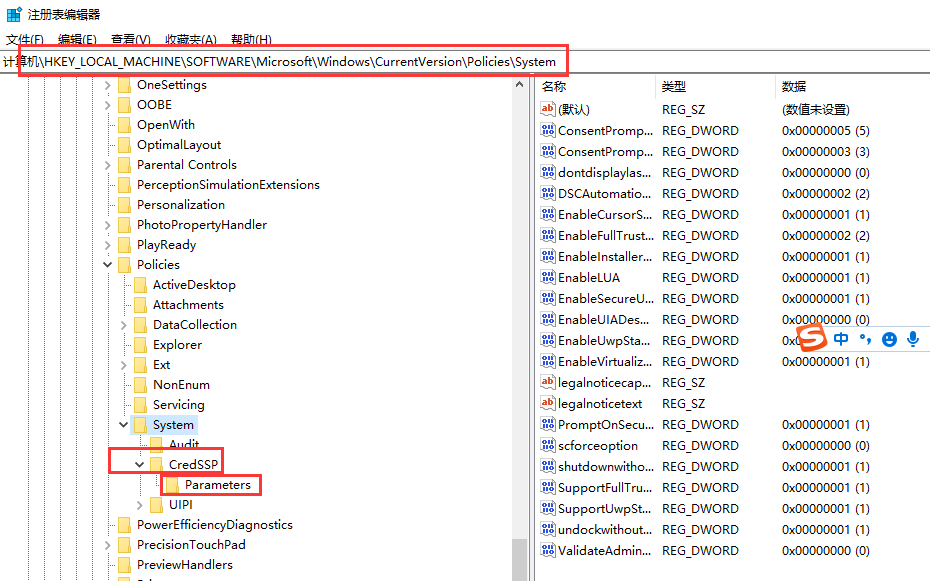Image resolution: width=930 pixels, height=581 pixels.
Task: Open the 收藏夹(A) favorites menu
Action: (190, 40)
